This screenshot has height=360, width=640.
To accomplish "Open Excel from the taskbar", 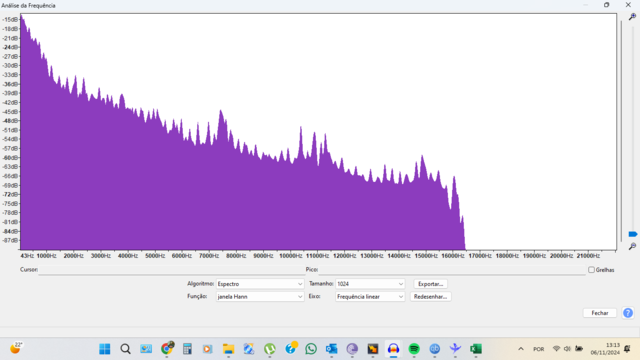I will click(476, 349).
